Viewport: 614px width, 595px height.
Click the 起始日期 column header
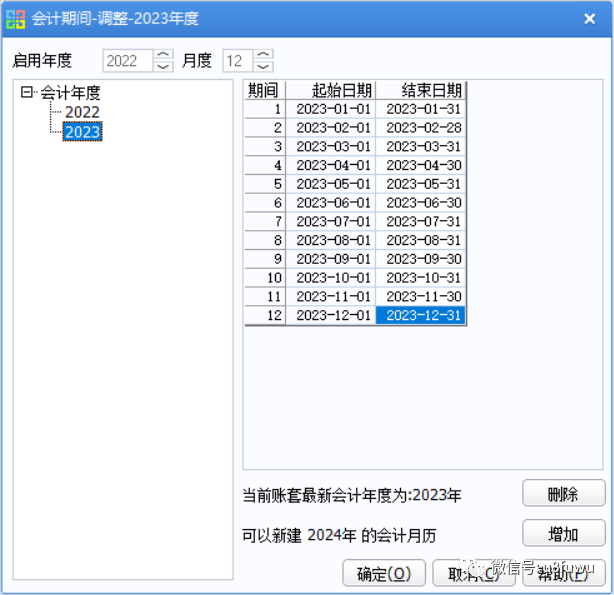pos(331,90)
